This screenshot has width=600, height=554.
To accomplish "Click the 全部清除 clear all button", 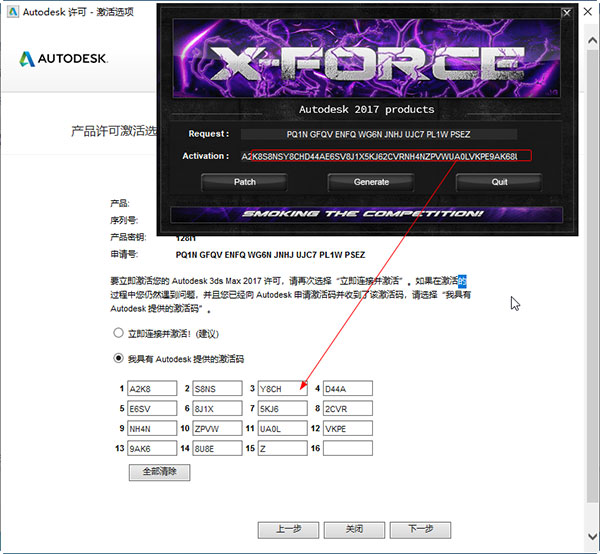I will point(159,472).
